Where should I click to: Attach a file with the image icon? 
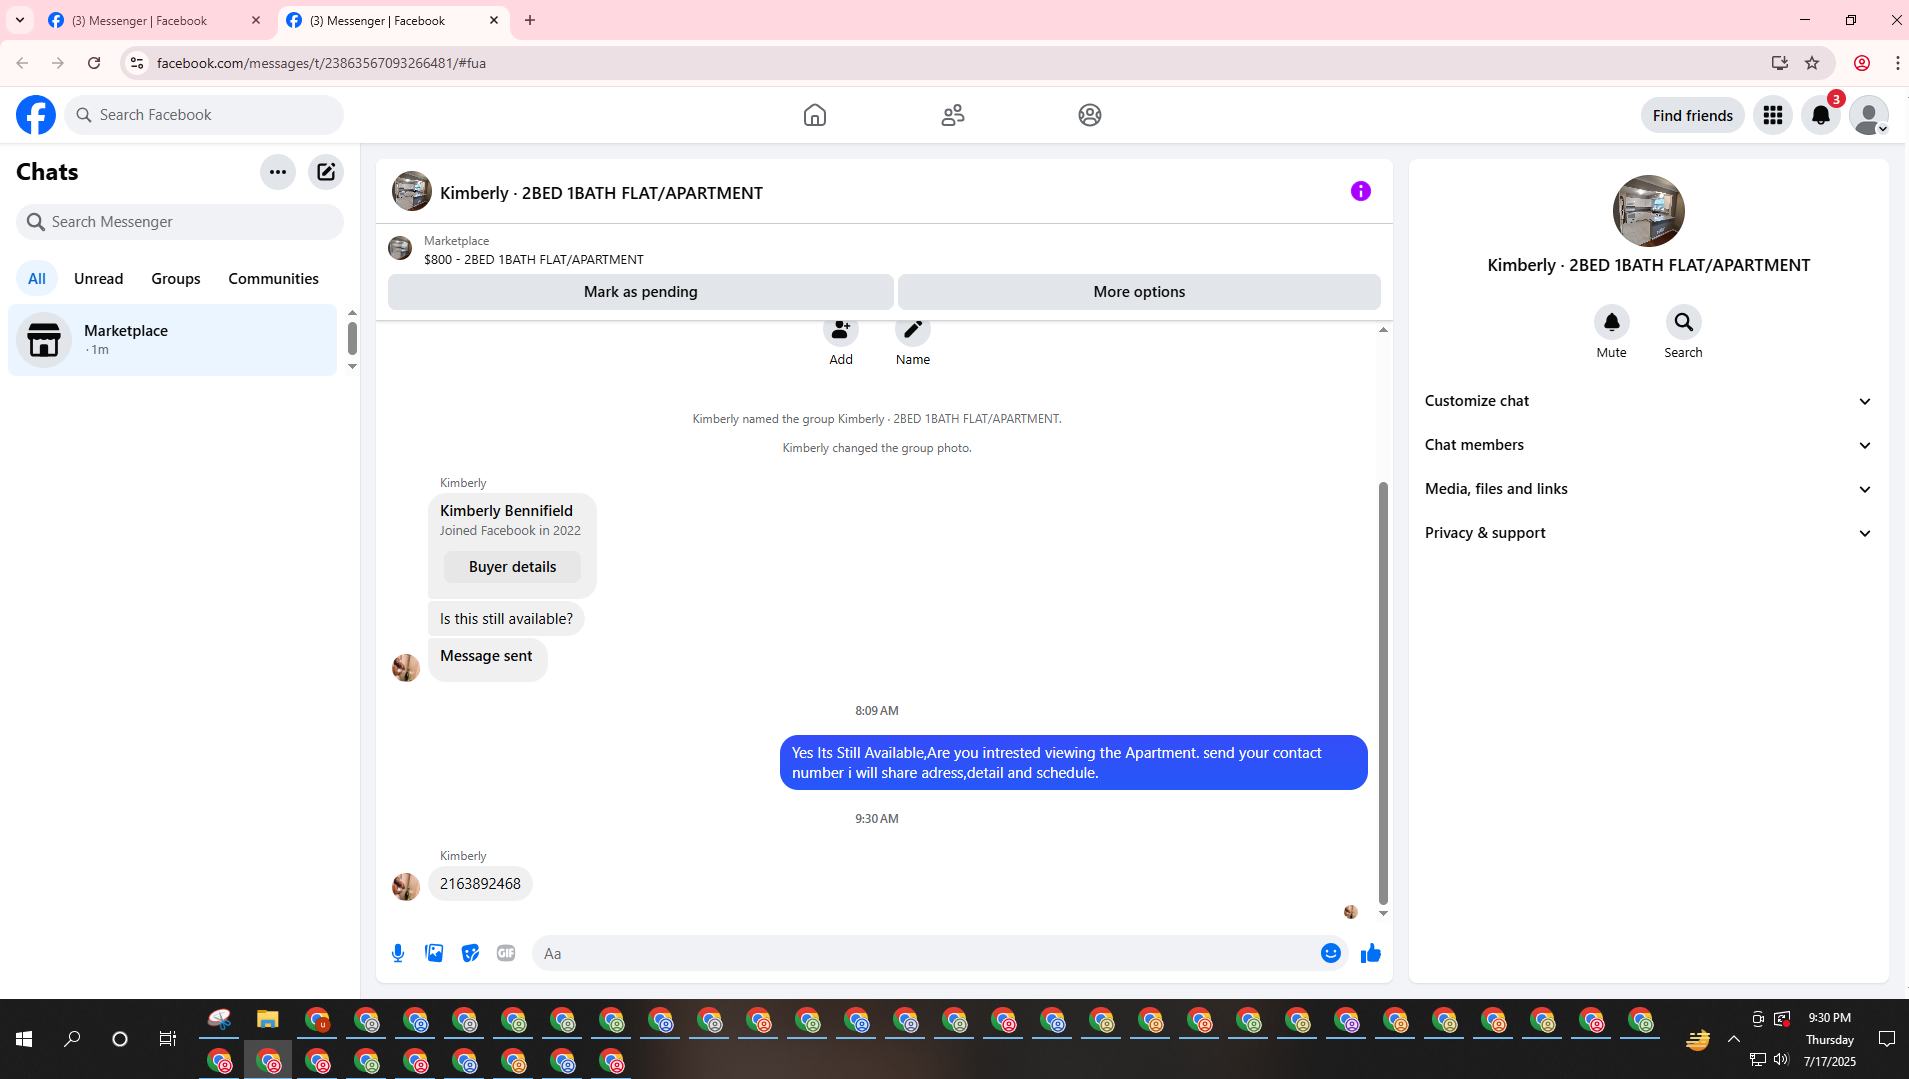tap(434, 953)
